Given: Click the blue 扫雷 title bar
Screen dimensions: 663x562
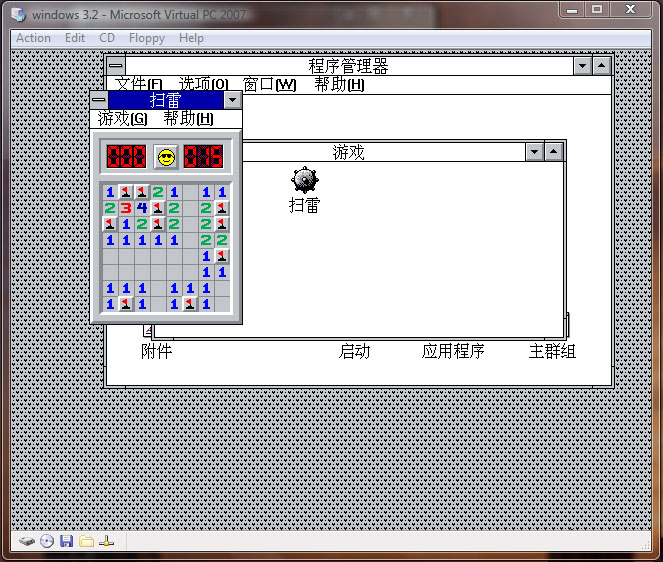Looking at the screenshot, I should point(166,100).
